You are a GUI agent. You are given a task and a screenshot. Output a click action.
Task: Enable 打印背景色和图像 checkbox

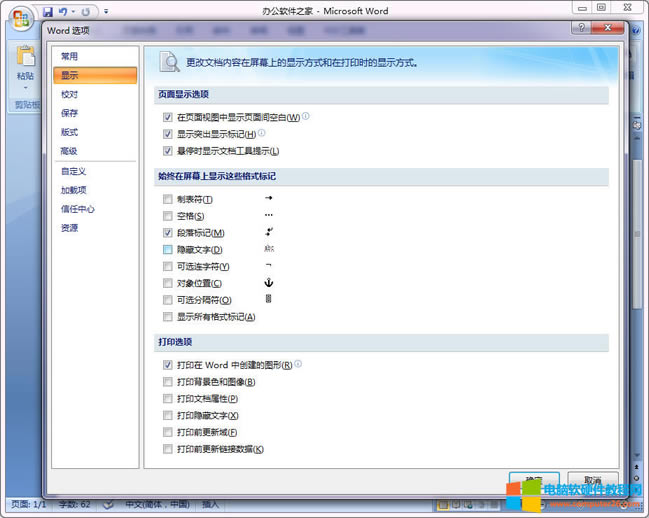(x=168, y=382)
